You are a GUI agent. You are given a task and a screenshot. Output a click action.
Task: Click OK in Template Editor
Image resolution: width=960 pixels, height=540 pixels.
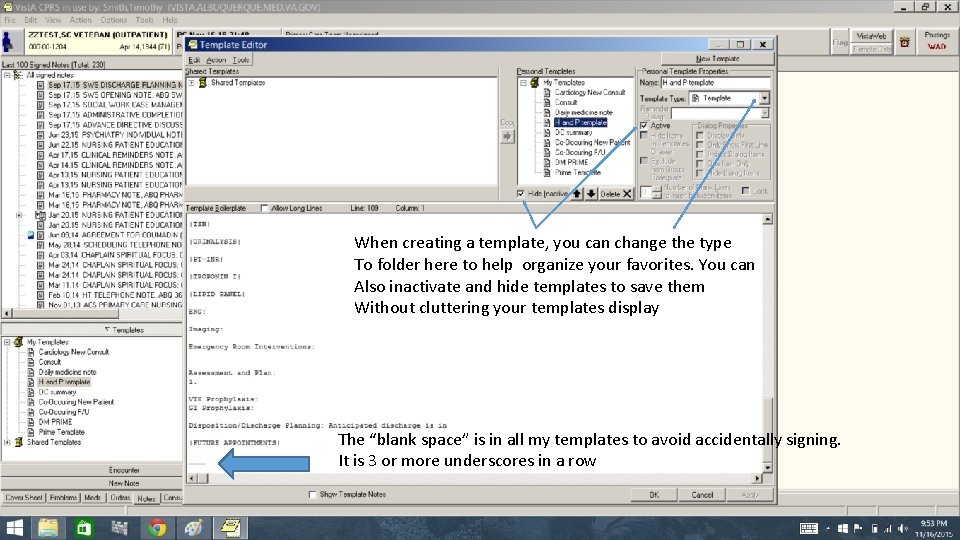[654, 495]
